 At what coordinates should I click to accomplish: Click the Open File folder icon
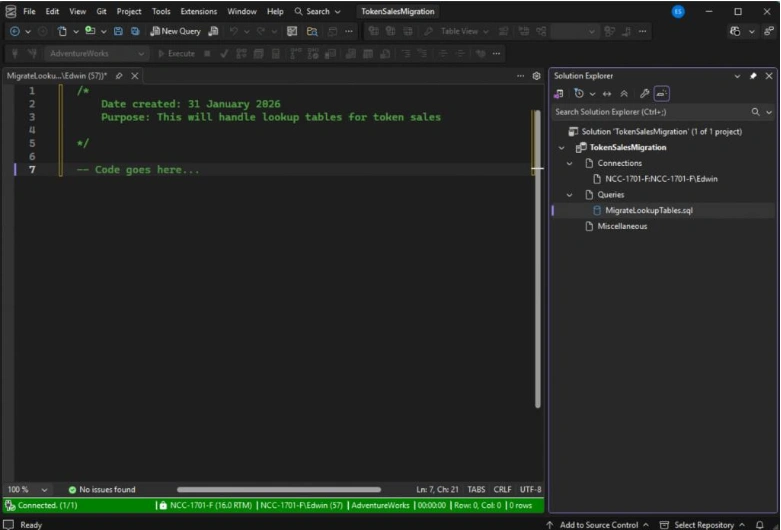[90, 31]
